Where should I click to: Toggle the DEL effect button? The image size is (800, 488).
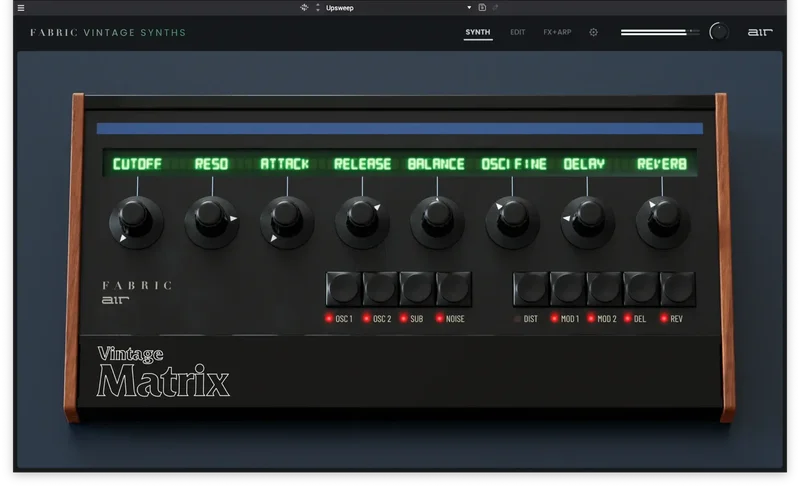pos(641,289)
